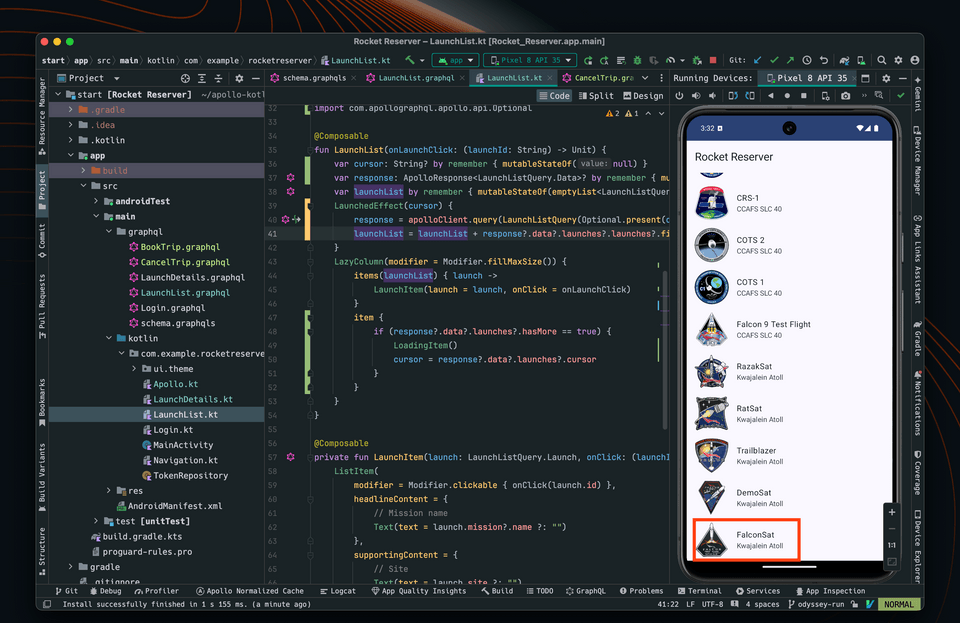
Task: Click the Expand All icon in Project panel
Action: pos(202,78)
